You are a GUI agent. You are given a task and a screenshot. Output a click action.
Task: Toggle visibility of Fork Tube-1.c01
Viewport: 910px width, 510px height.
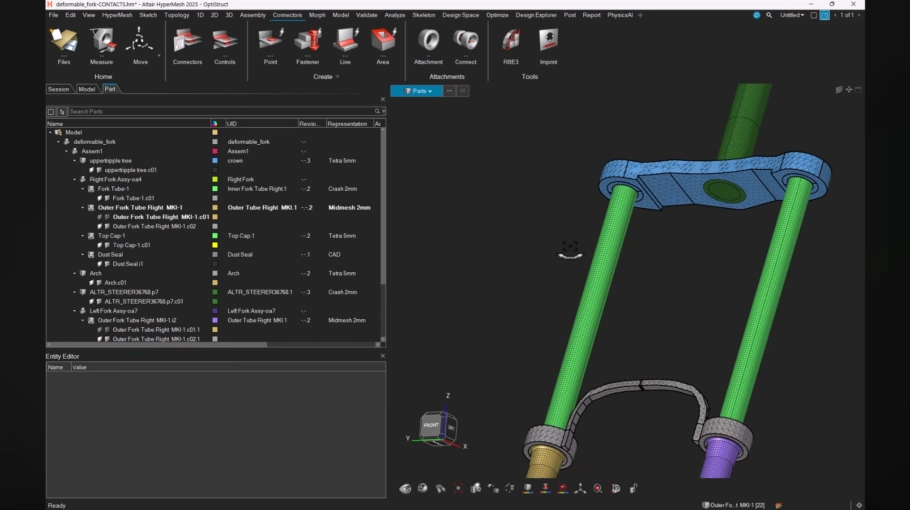(x=100, y=198)
